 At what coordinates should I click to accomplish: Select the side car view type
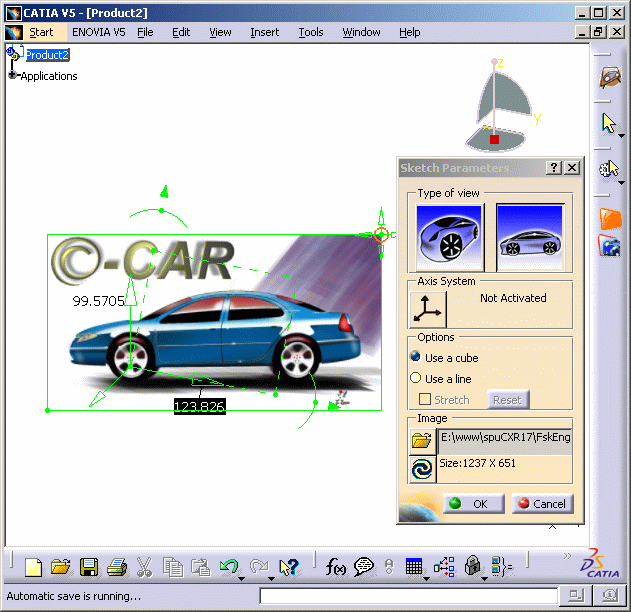[x=530, y=237]
